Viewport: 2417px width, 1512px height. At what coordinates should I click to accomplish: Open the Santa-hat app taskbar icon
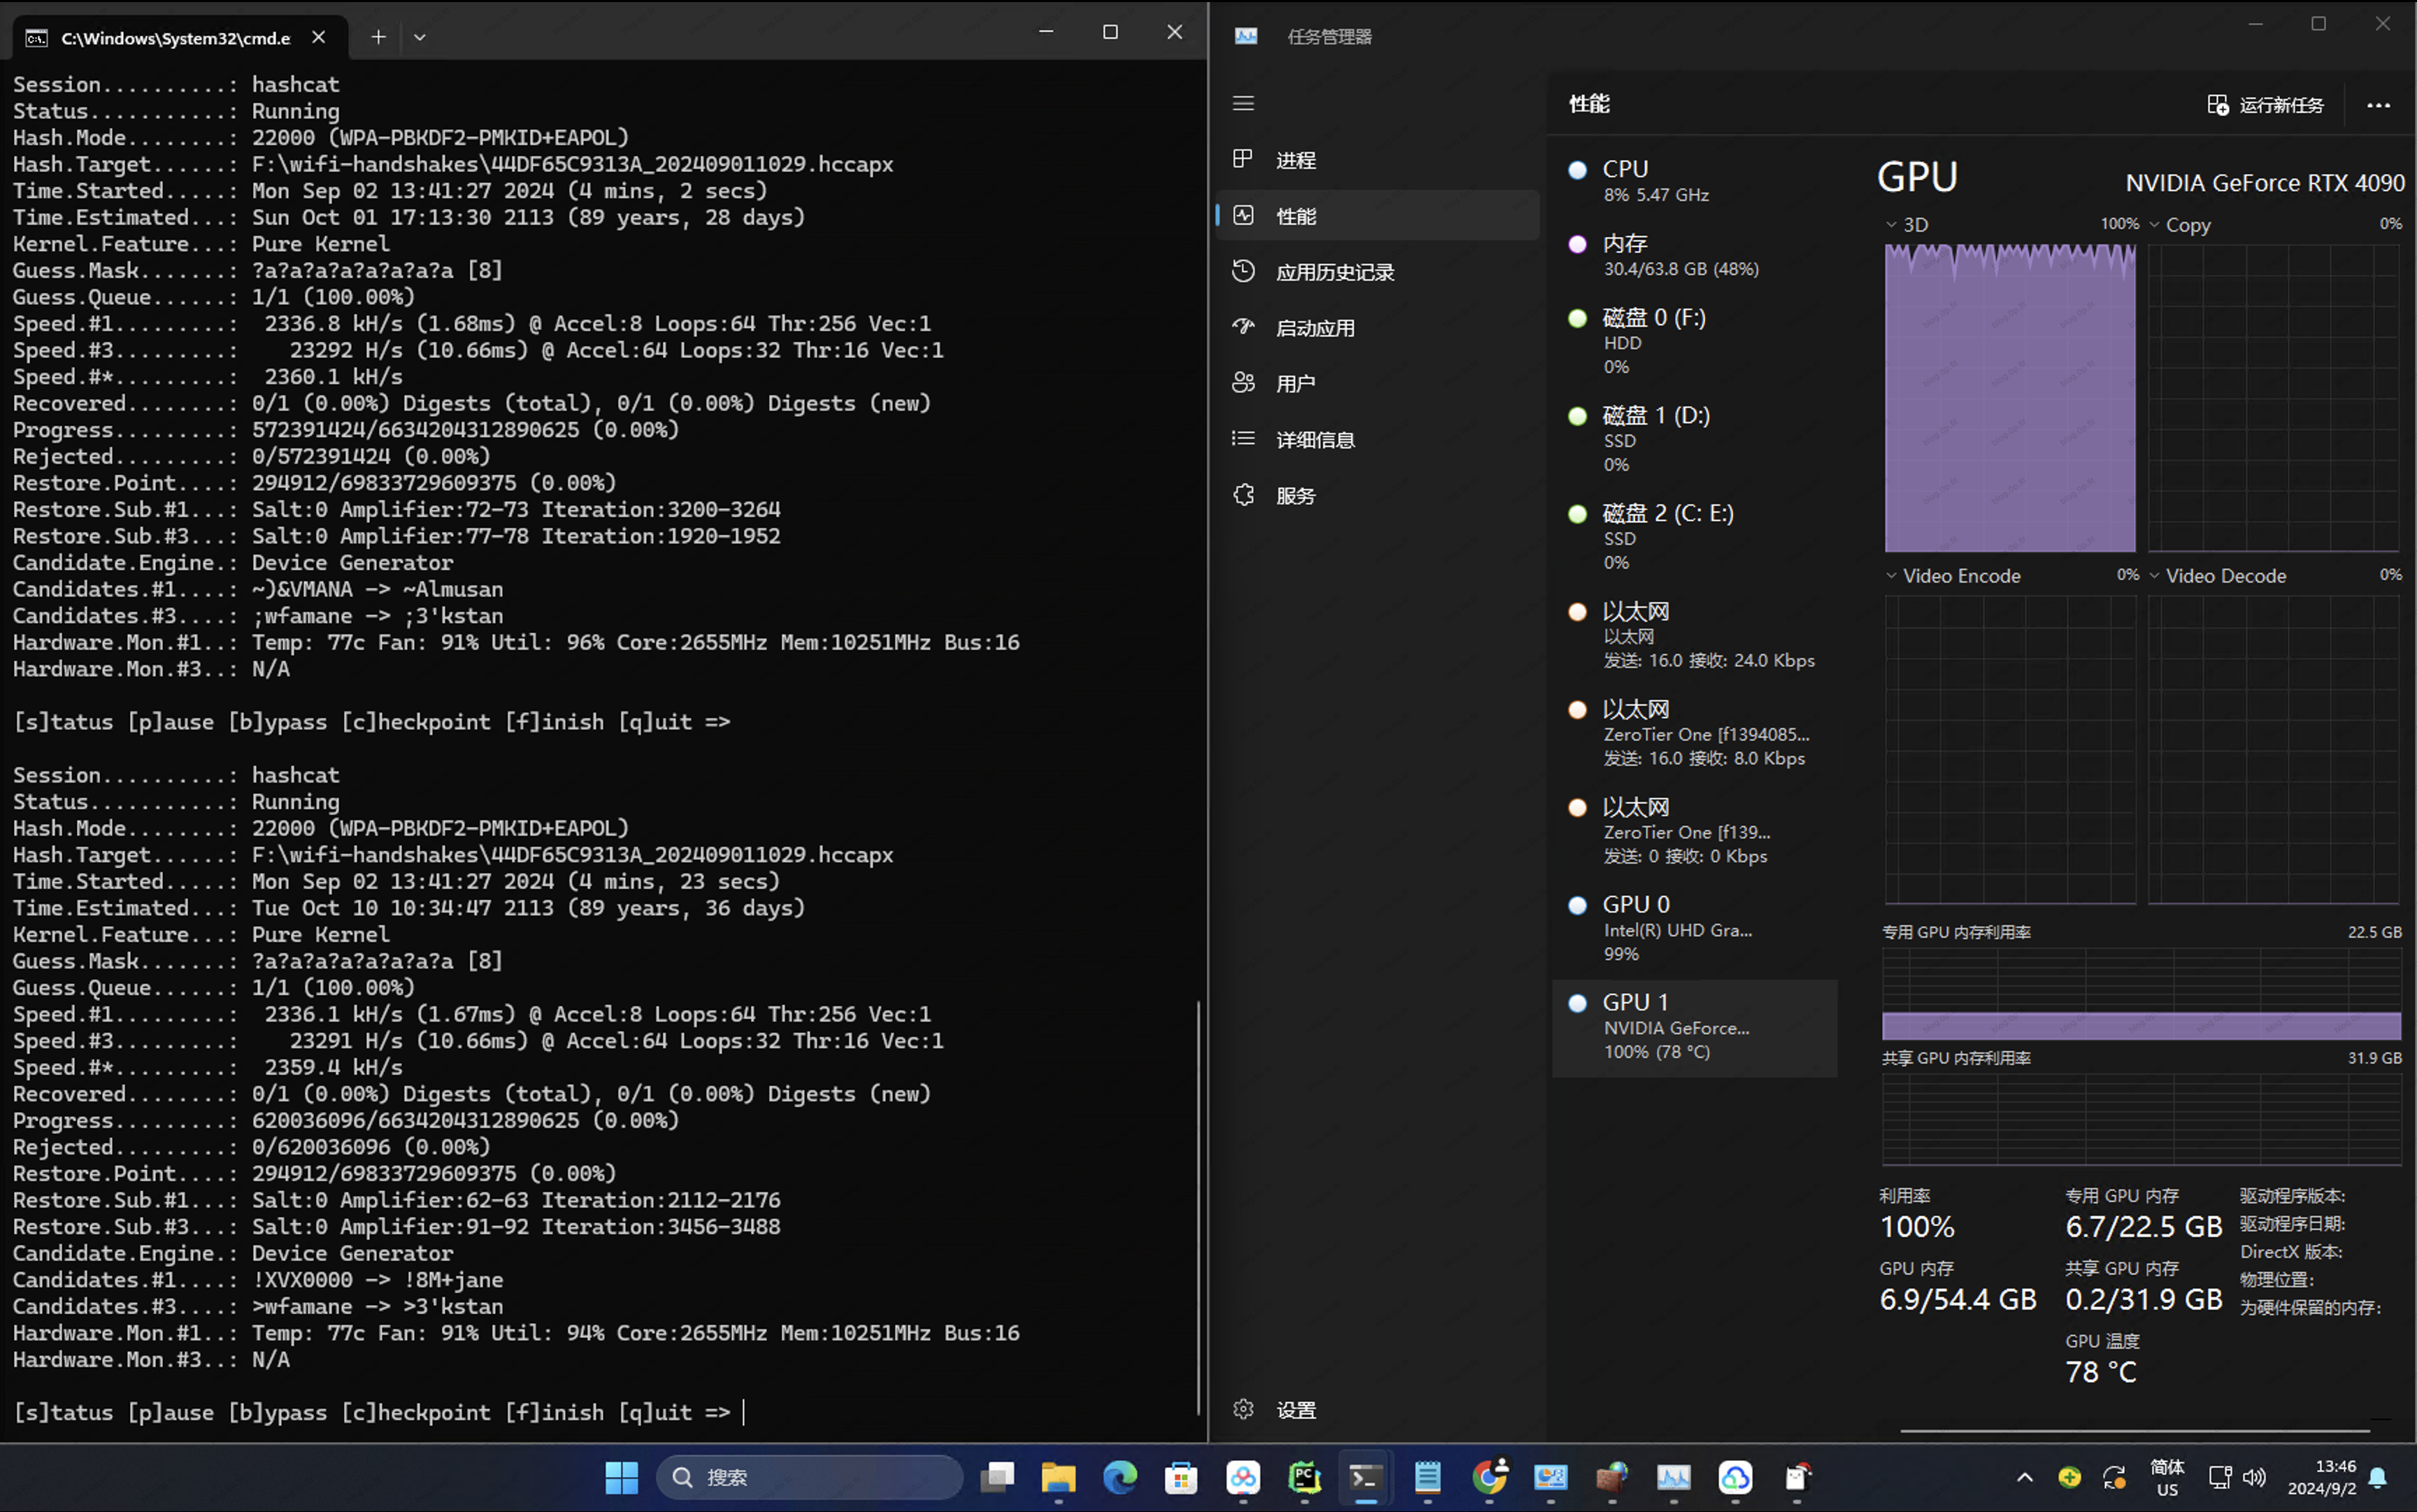(1797, 1477)
